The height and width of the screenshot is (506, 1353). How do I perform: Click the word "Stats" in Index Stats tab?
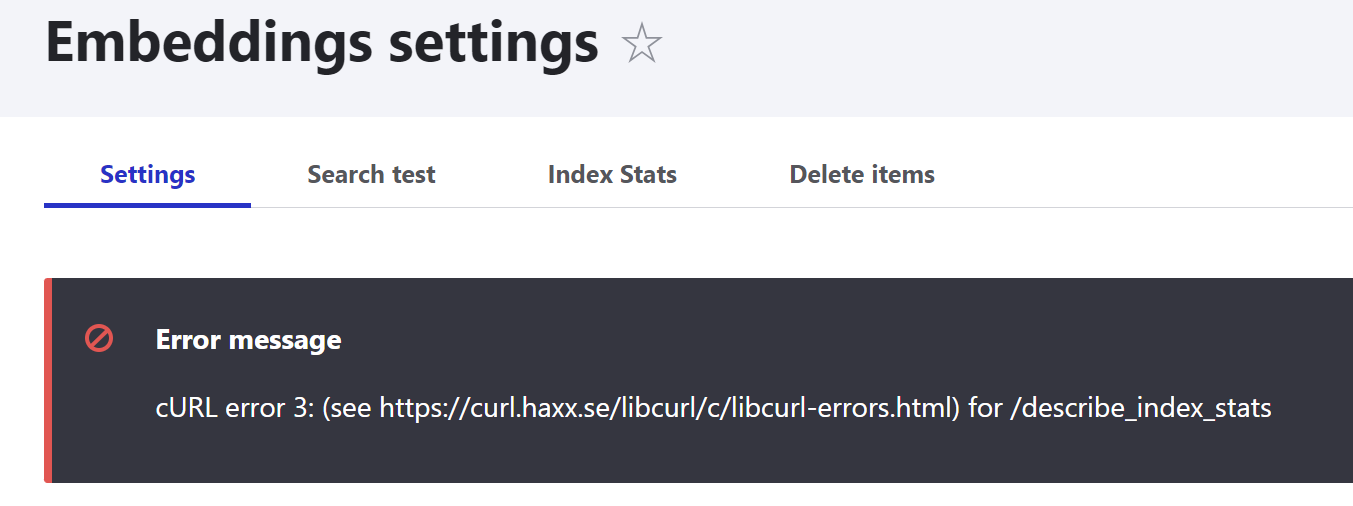[645, 175]
